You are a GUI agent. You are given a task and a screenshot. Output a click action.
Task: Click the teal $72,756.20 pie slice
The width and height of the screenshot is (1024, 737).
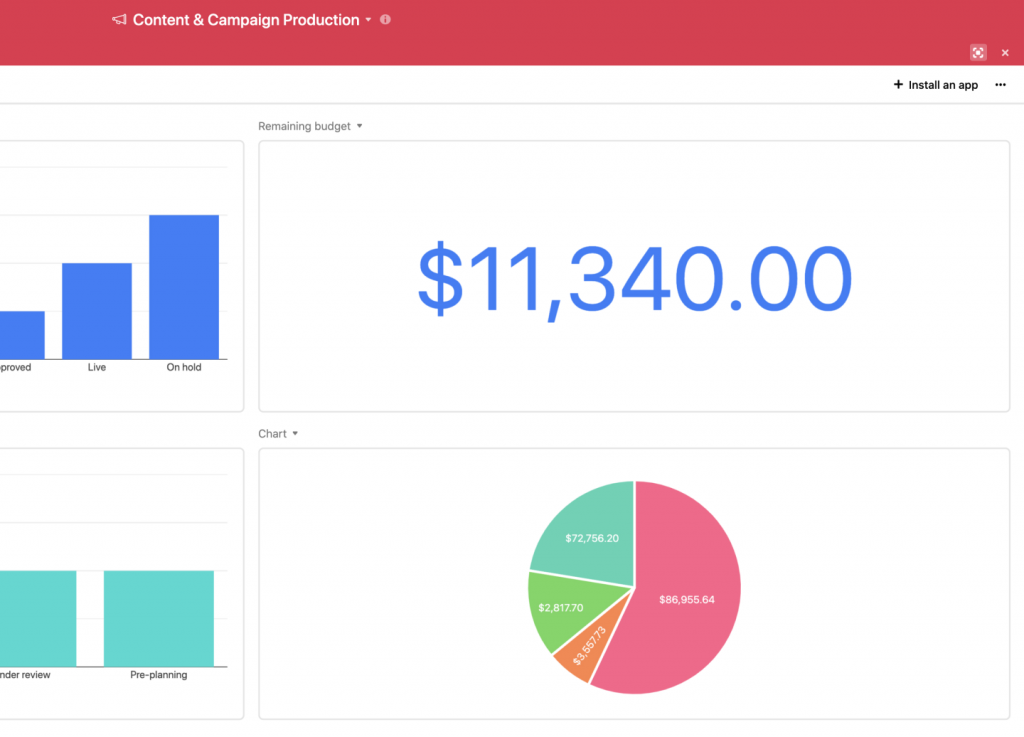pos(590,530)
